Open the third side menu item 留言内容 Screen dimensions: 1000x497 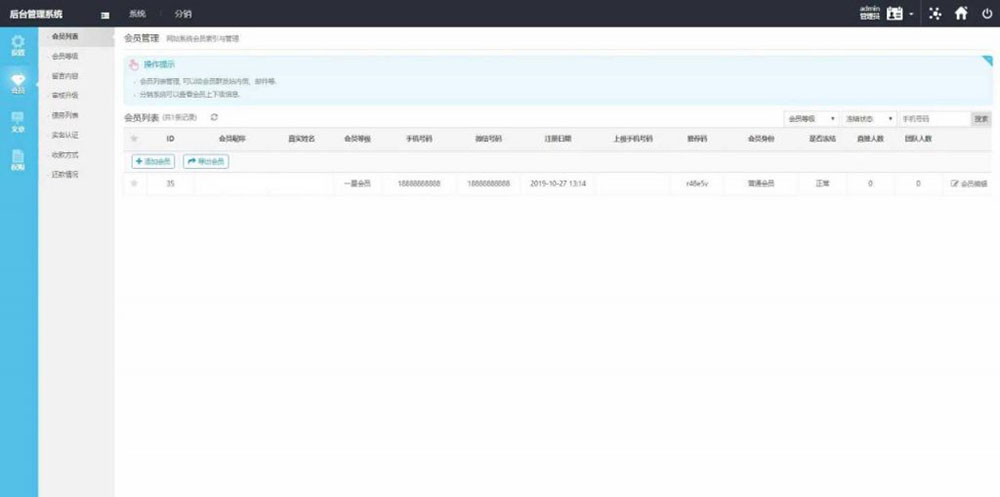coord(65,76)
